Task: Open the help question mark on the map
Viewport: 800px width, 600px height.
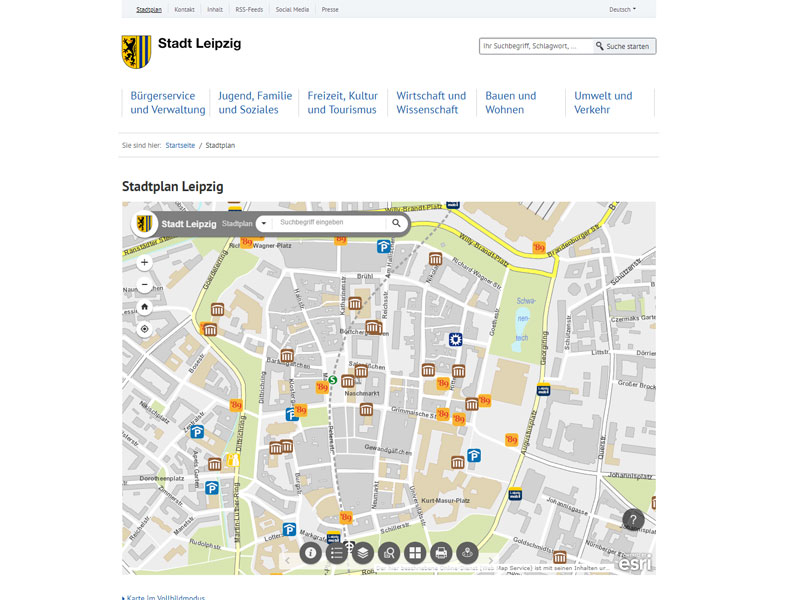Action: click(631, 520)
